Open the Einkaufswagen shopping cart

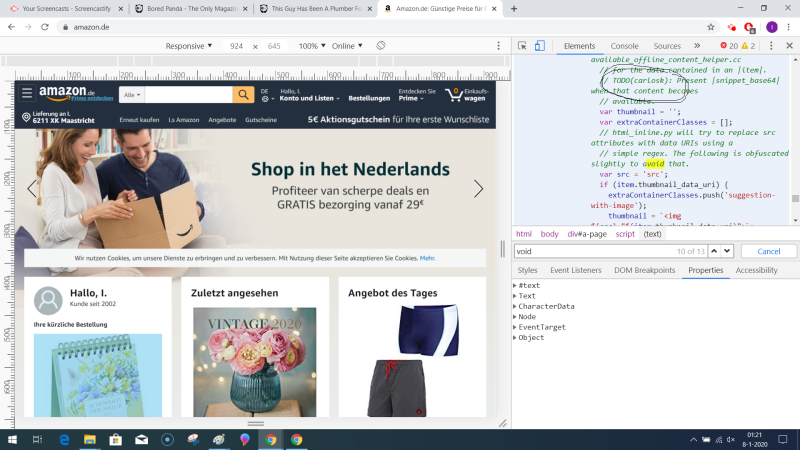pos(467,94)
